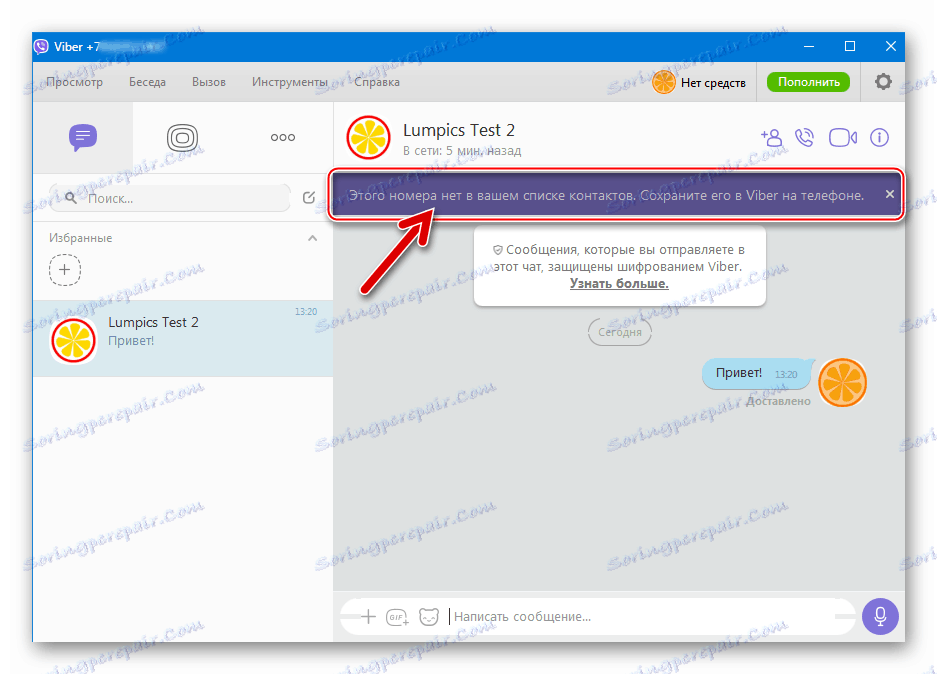The width and height of the screenshot is (937, 674).
Task: Open the Вызов menu
Action: (x=208, y=82)
